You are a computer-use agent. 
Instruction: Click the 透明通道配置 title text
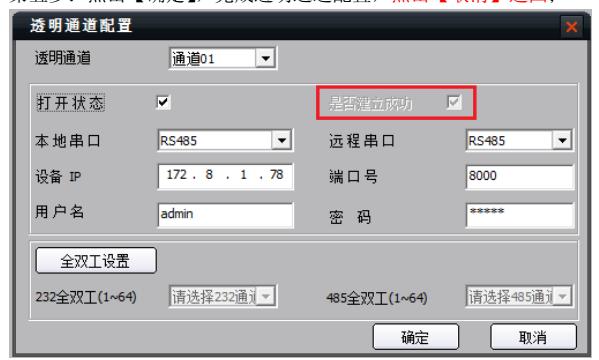tap(81, 26)
